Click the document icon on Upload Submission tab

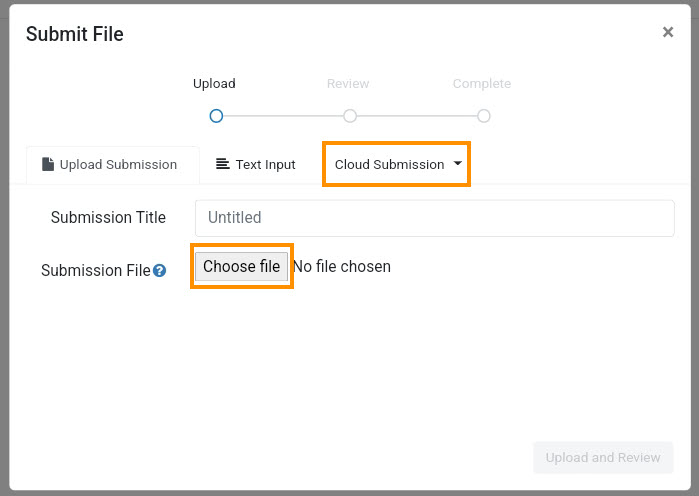[x=48, y=164]
